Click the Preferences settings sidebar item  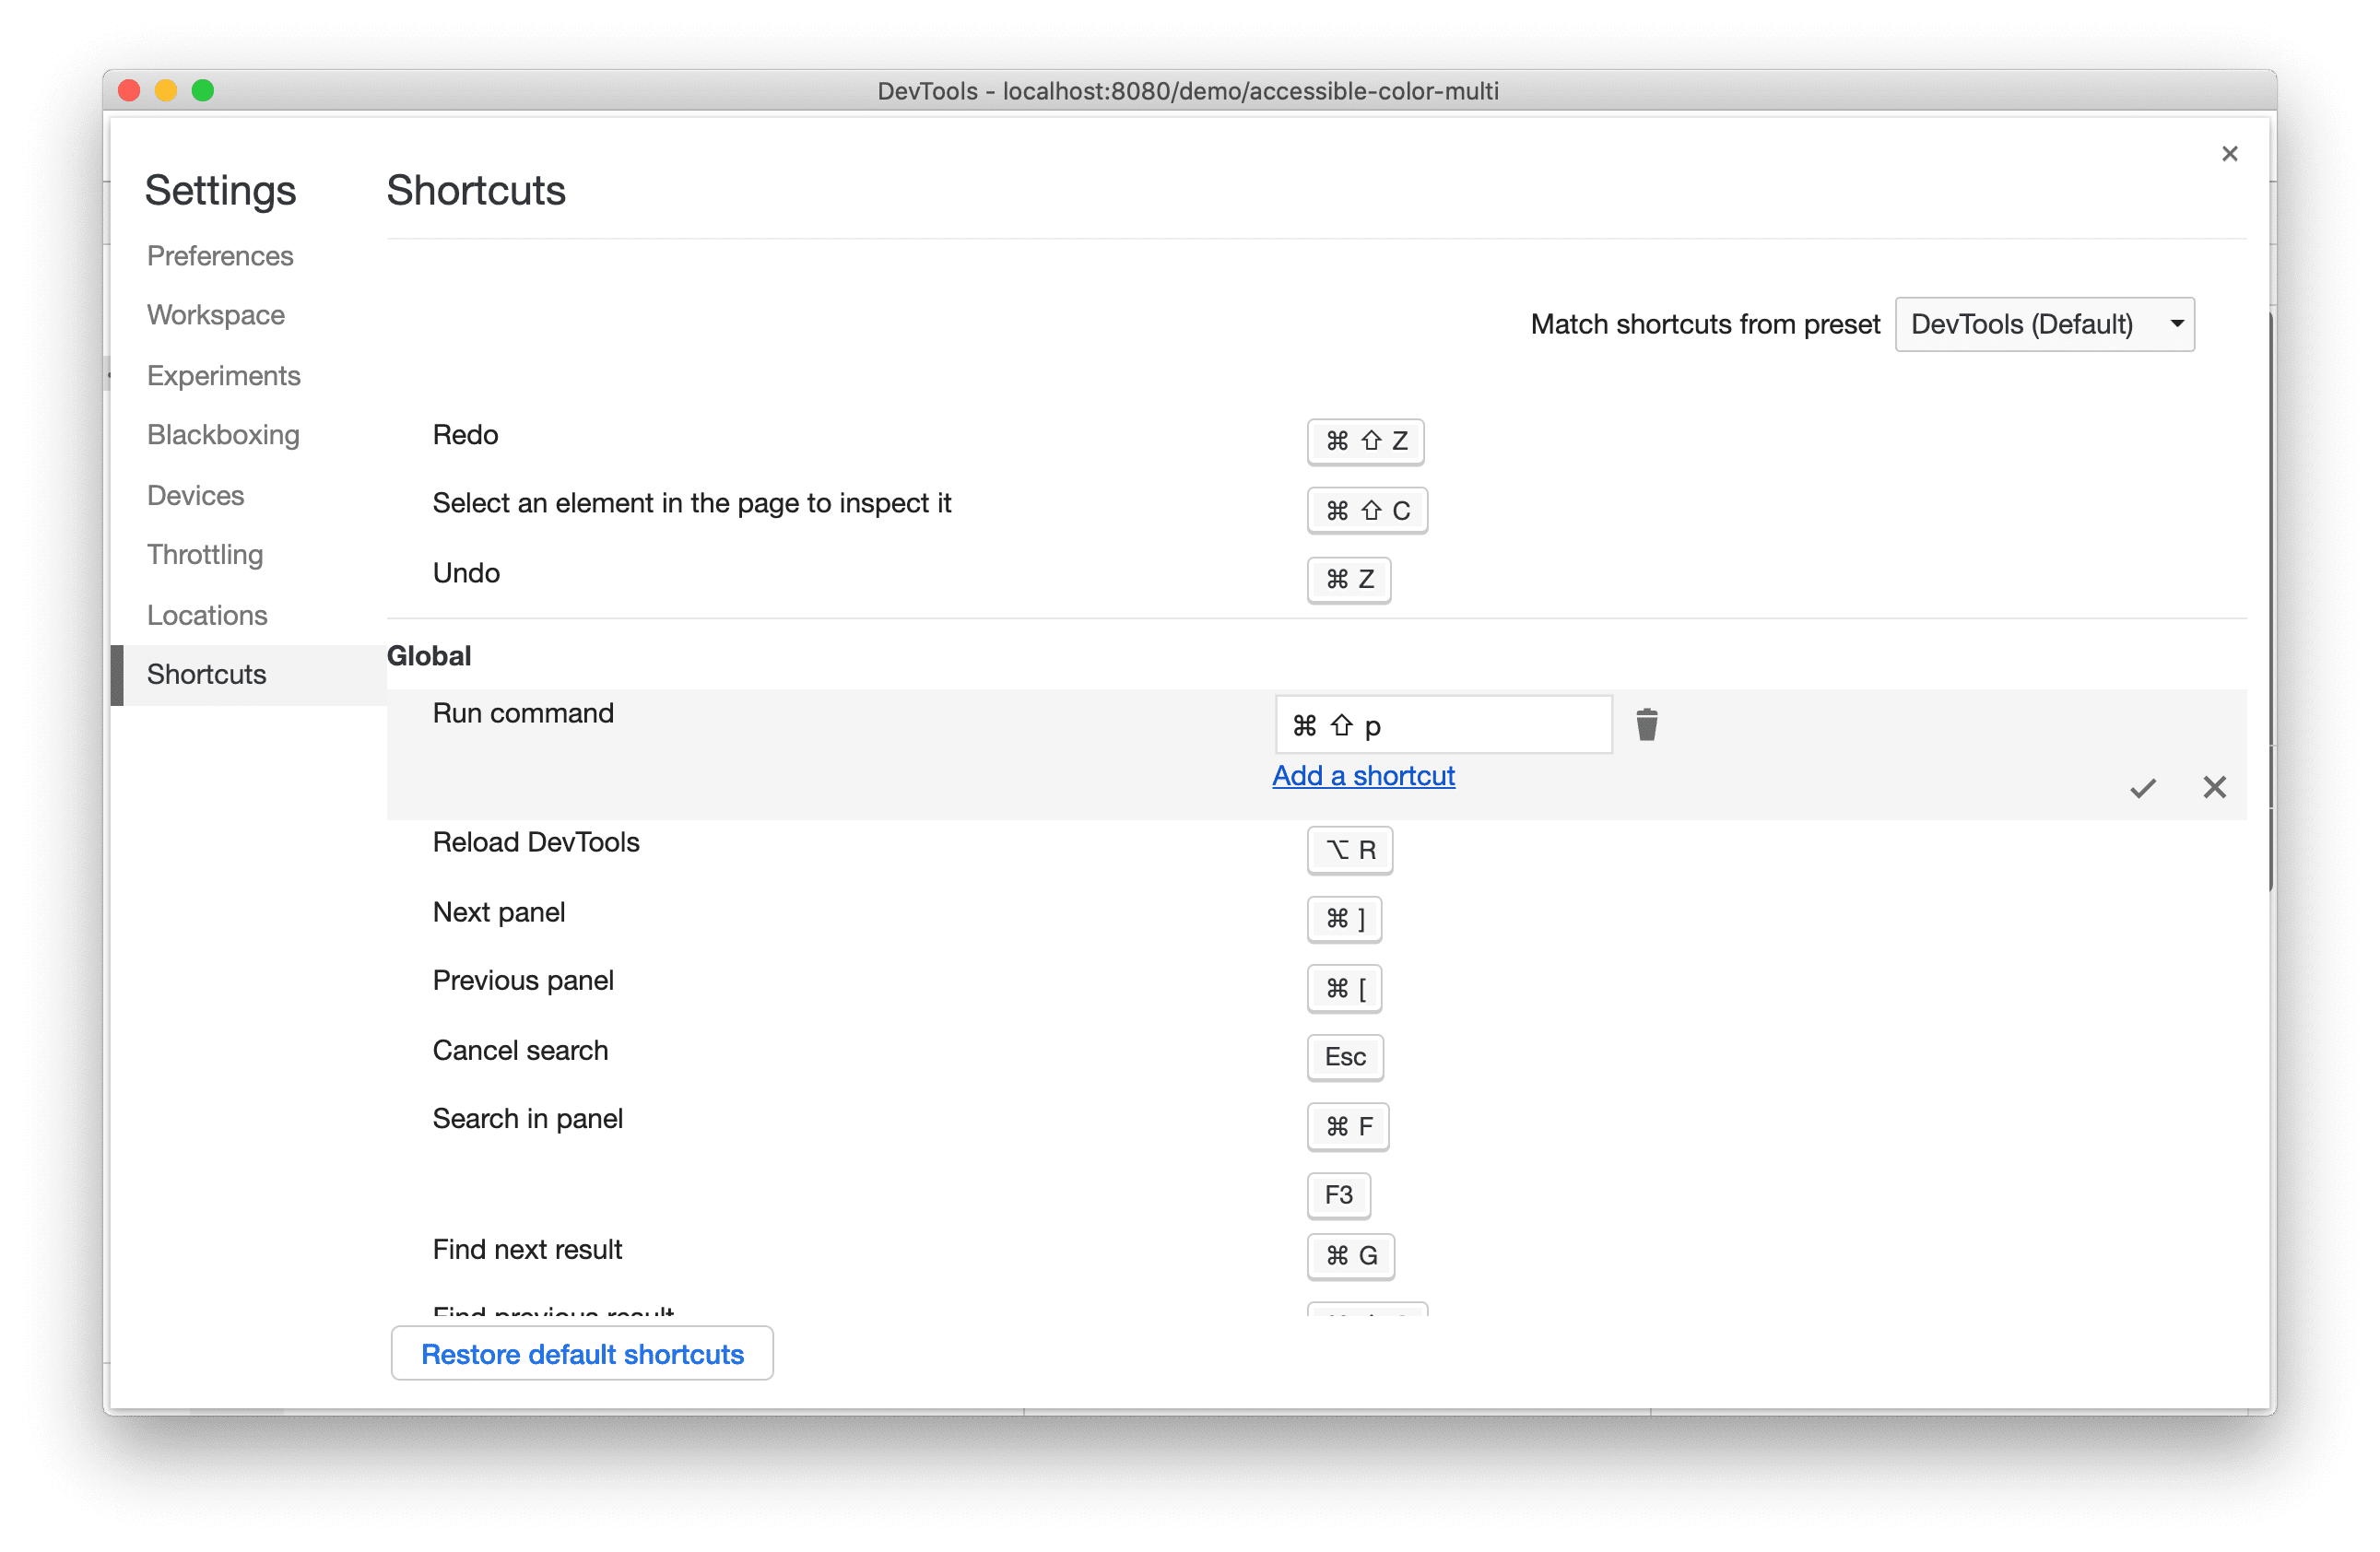point(222,255)
